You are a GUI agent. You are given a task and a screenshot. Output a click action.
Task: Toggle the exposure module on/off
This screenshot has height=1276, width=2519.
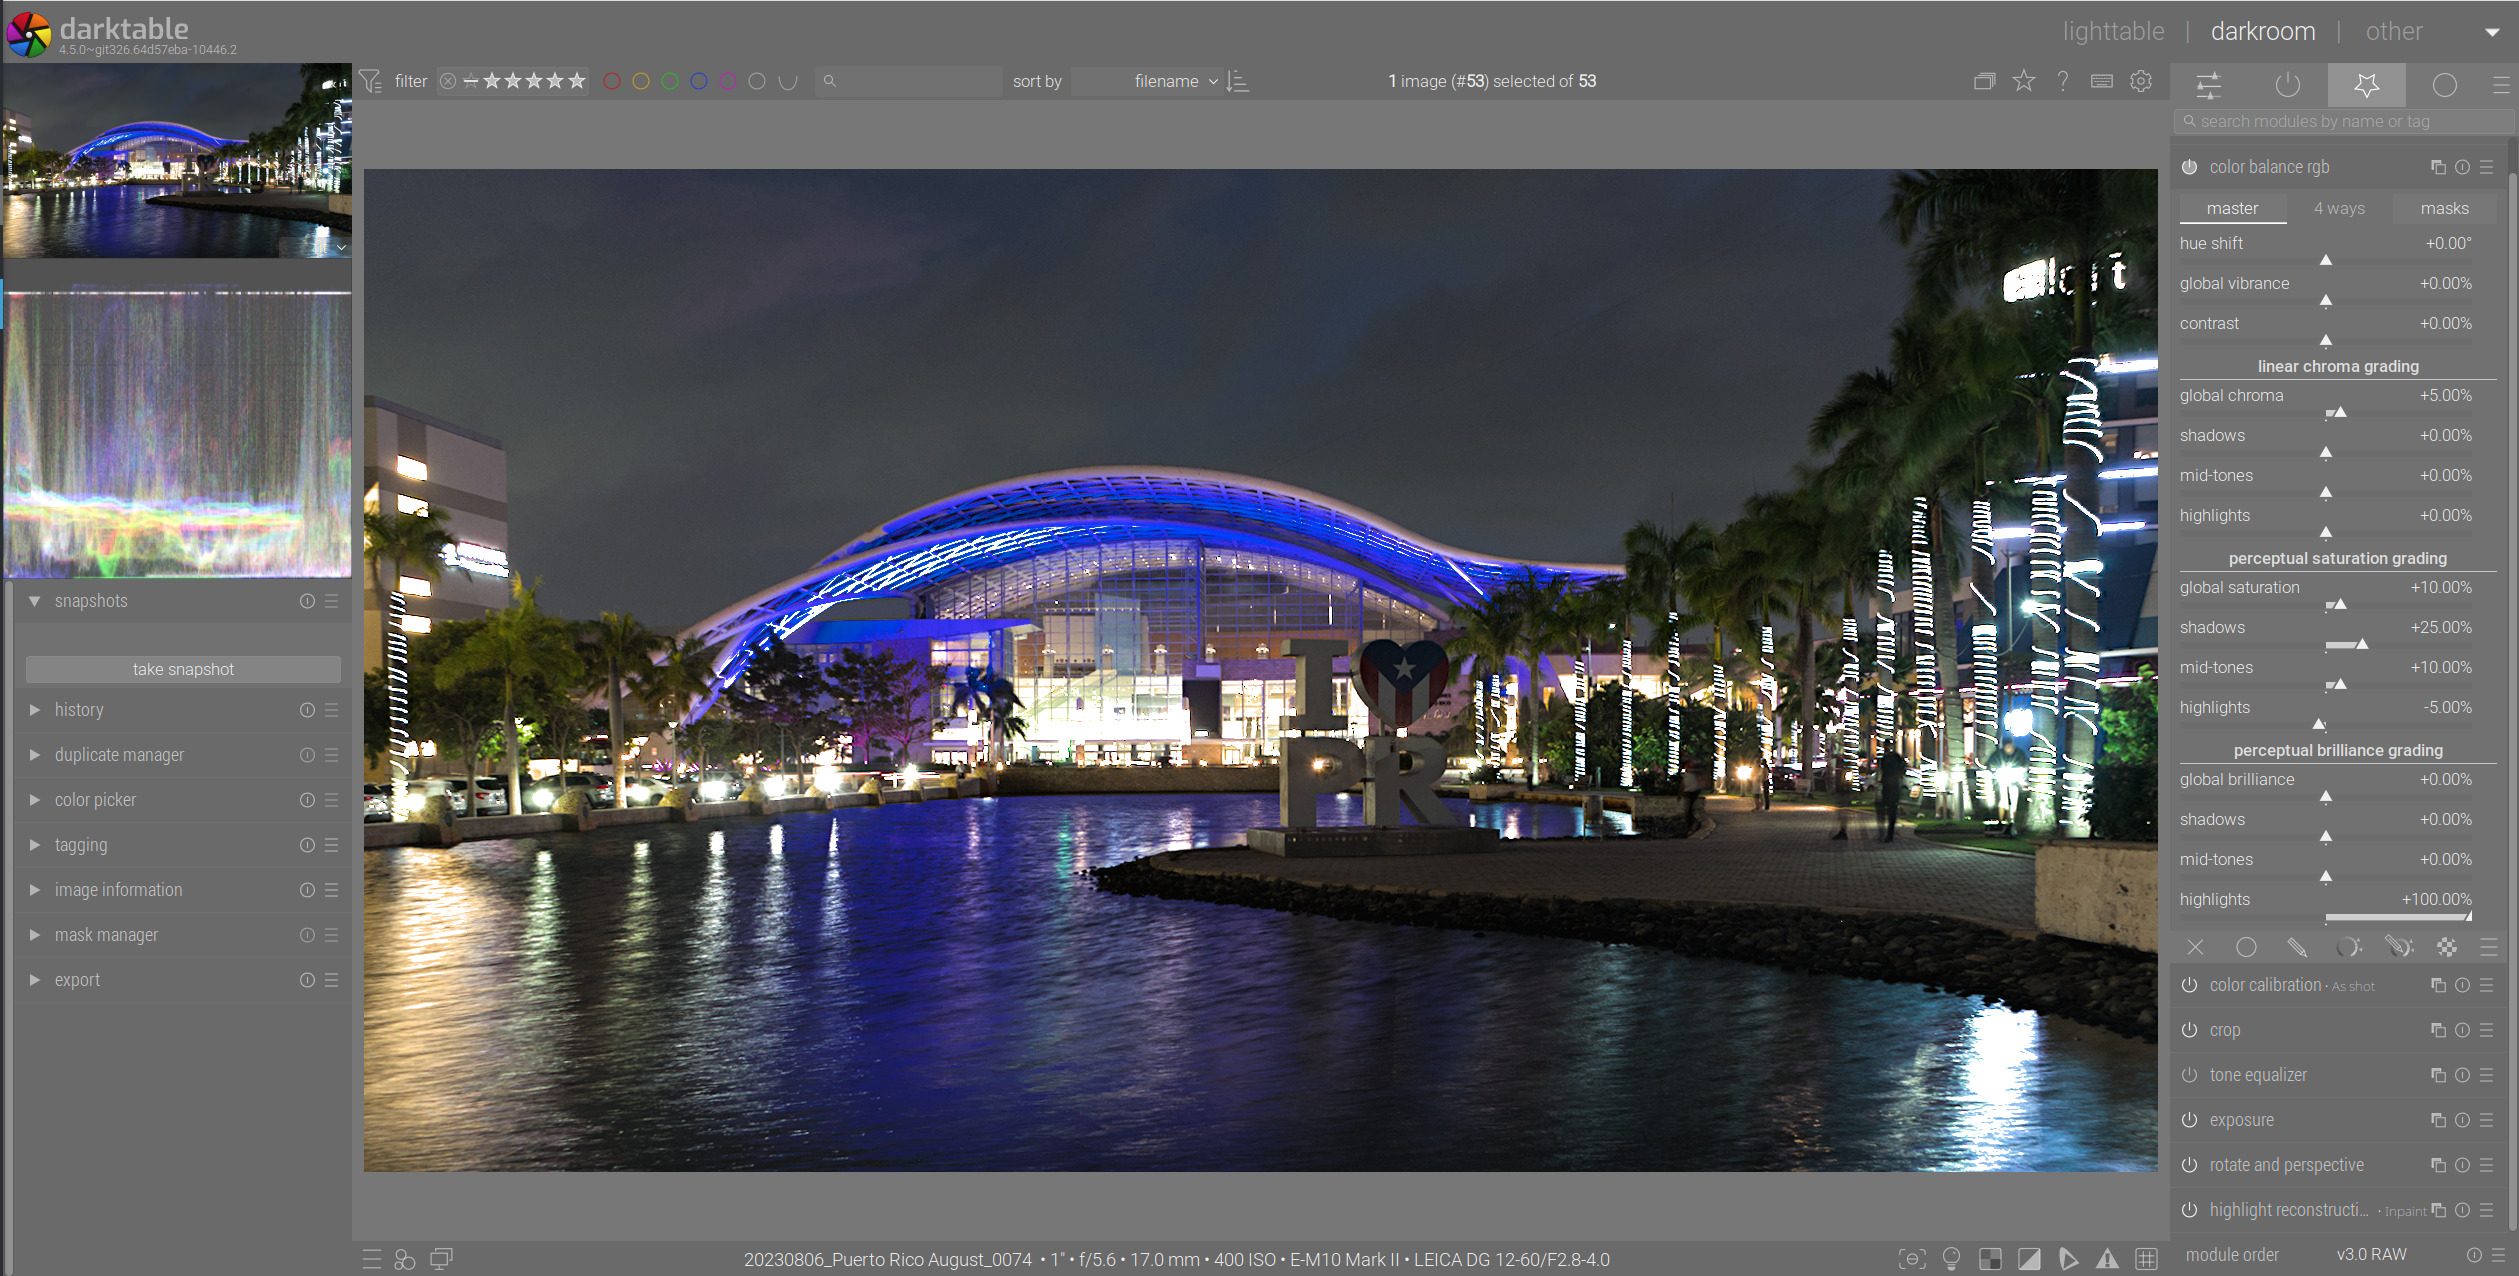pos(2189,1120)
